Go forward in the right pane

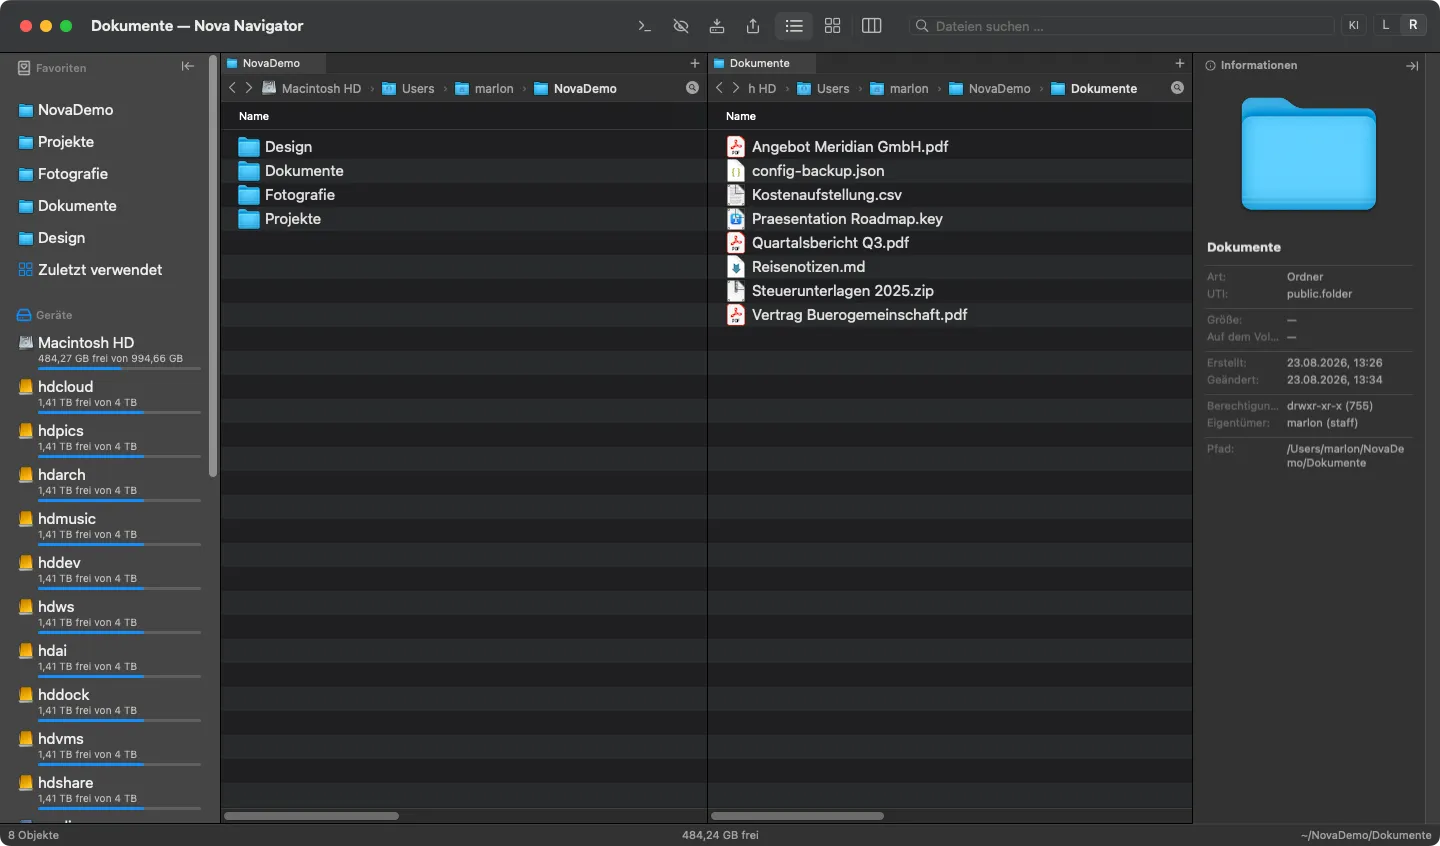pos(736,88)
